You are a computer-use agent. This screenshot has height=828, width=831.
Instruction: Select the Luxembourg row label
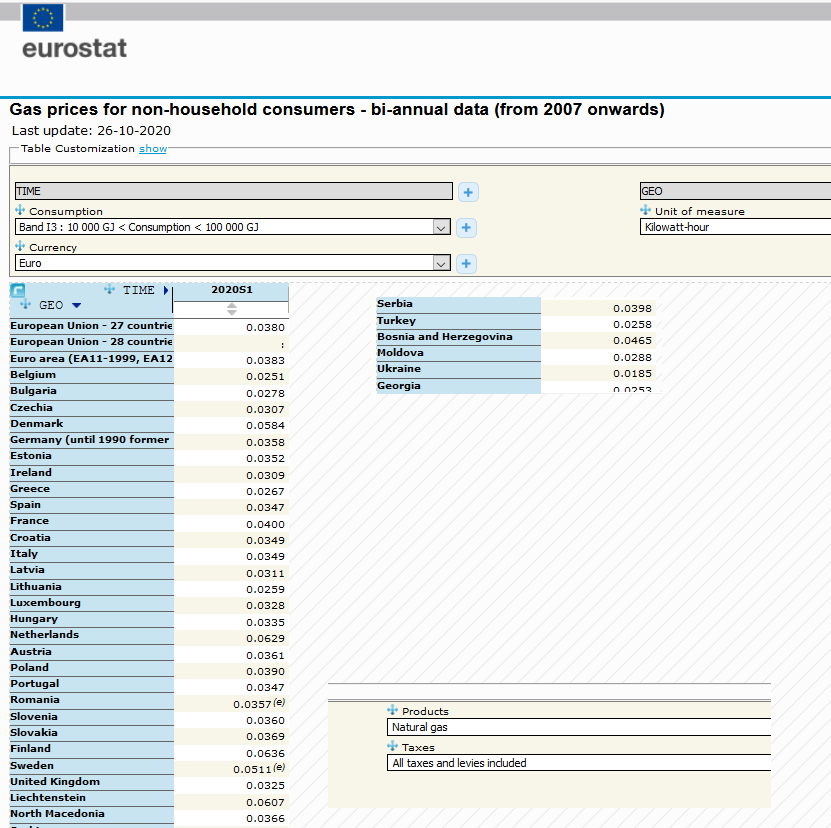(92, 603)
